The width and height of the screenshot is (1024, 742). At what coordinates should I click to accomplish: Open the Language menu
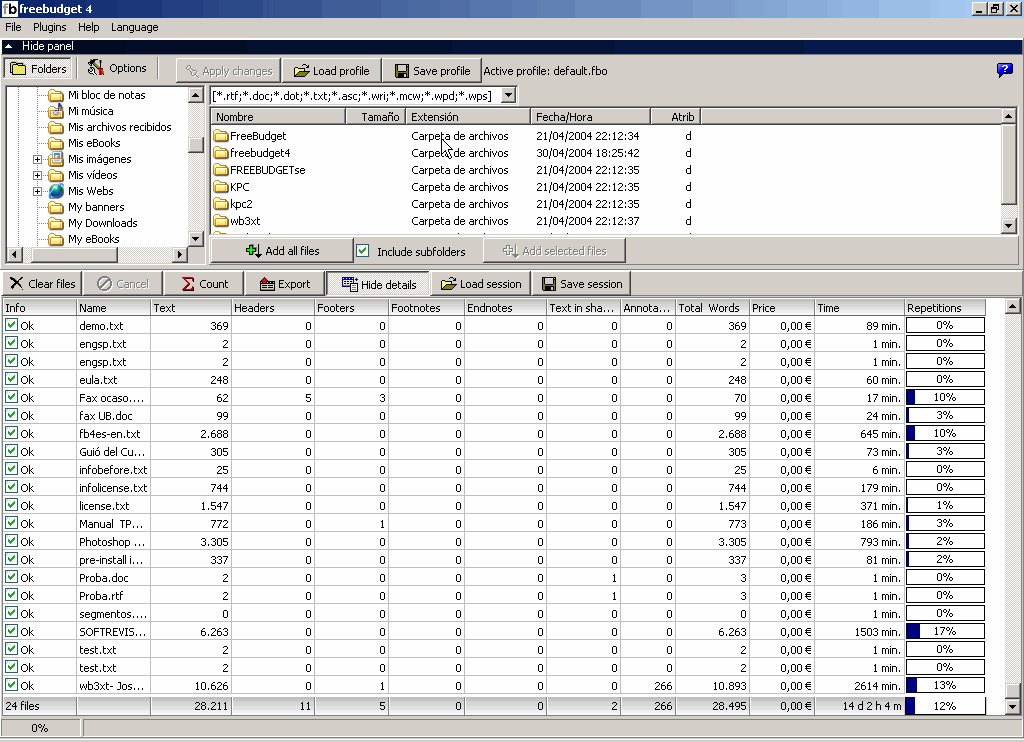click(134, 27)
